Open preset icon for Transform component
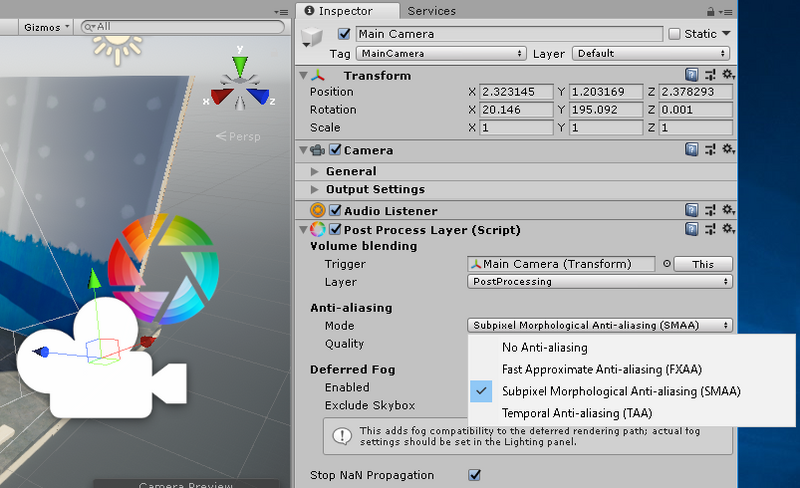This screenshot has height=488, width=800. pos(710,75)
